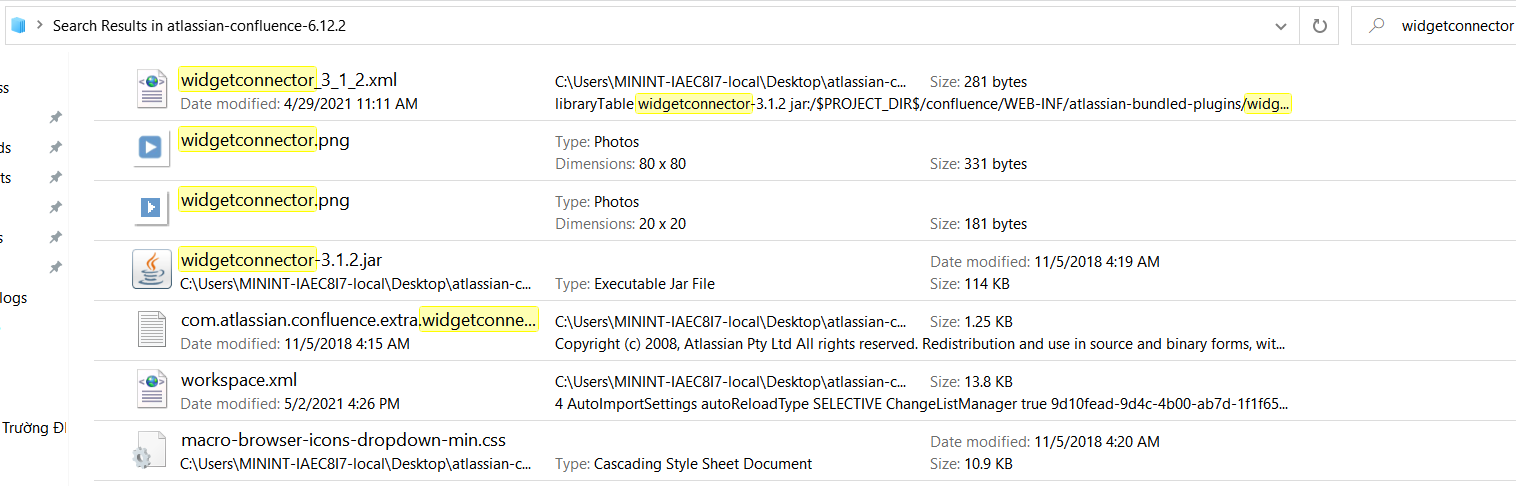This screenshot has width=1516, height=486.
Task: Select the 80 x 80 widgetconnector.png icon
Action: click(151, 149)
